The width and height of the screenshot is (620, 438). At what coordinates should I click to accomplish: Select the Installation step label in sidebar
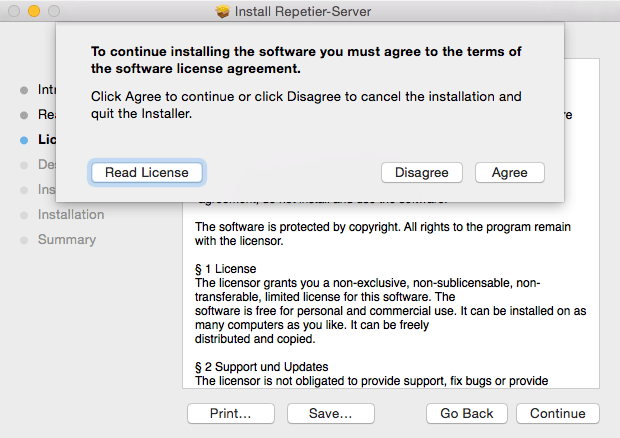(x=71, y=214)
